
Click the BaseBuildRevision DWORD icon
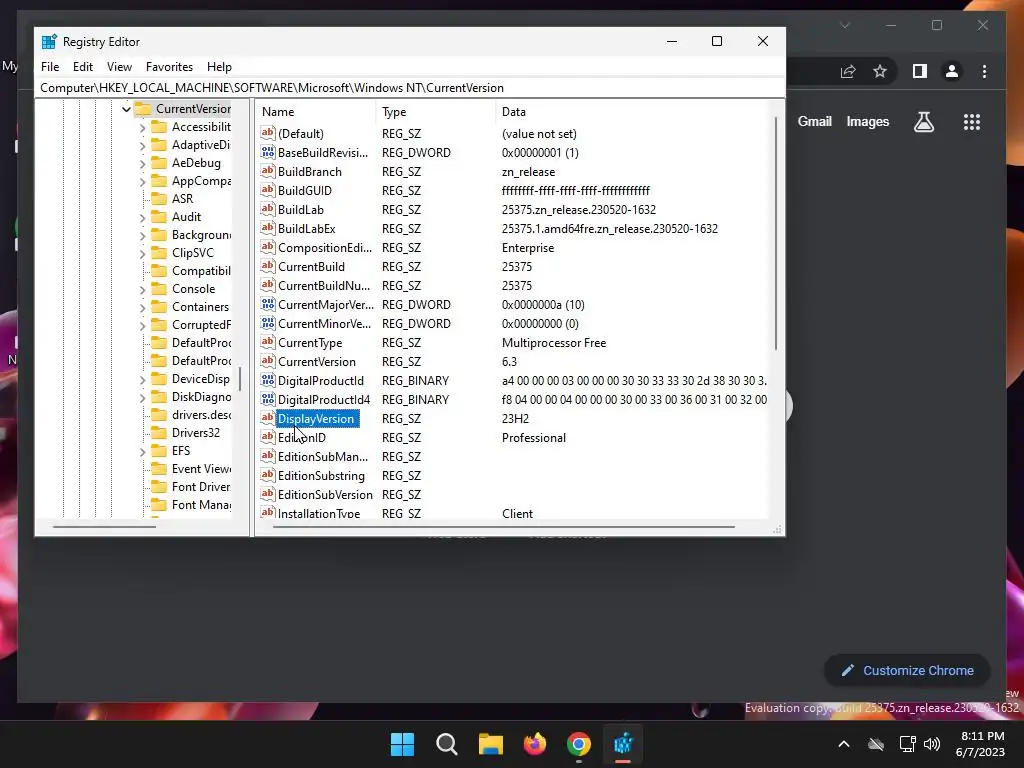click(268, 152)
